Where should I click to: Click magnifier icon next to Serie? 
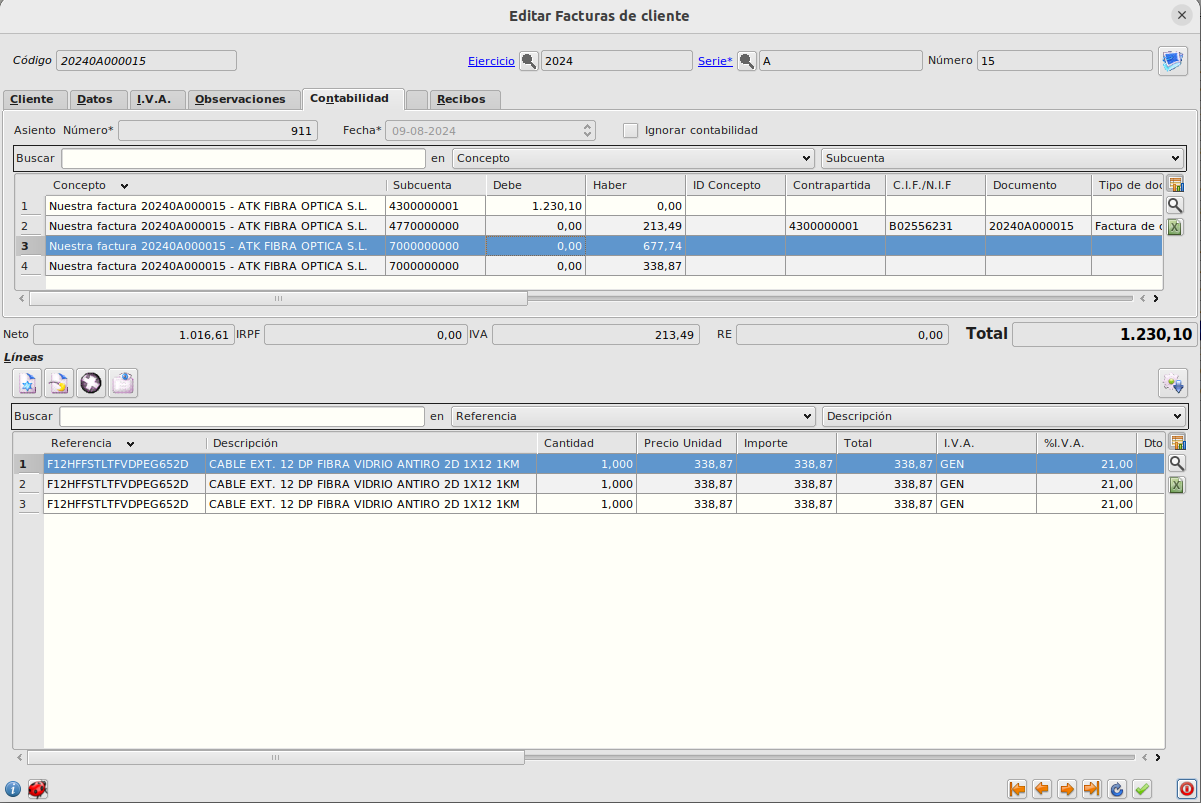[746, 61]
